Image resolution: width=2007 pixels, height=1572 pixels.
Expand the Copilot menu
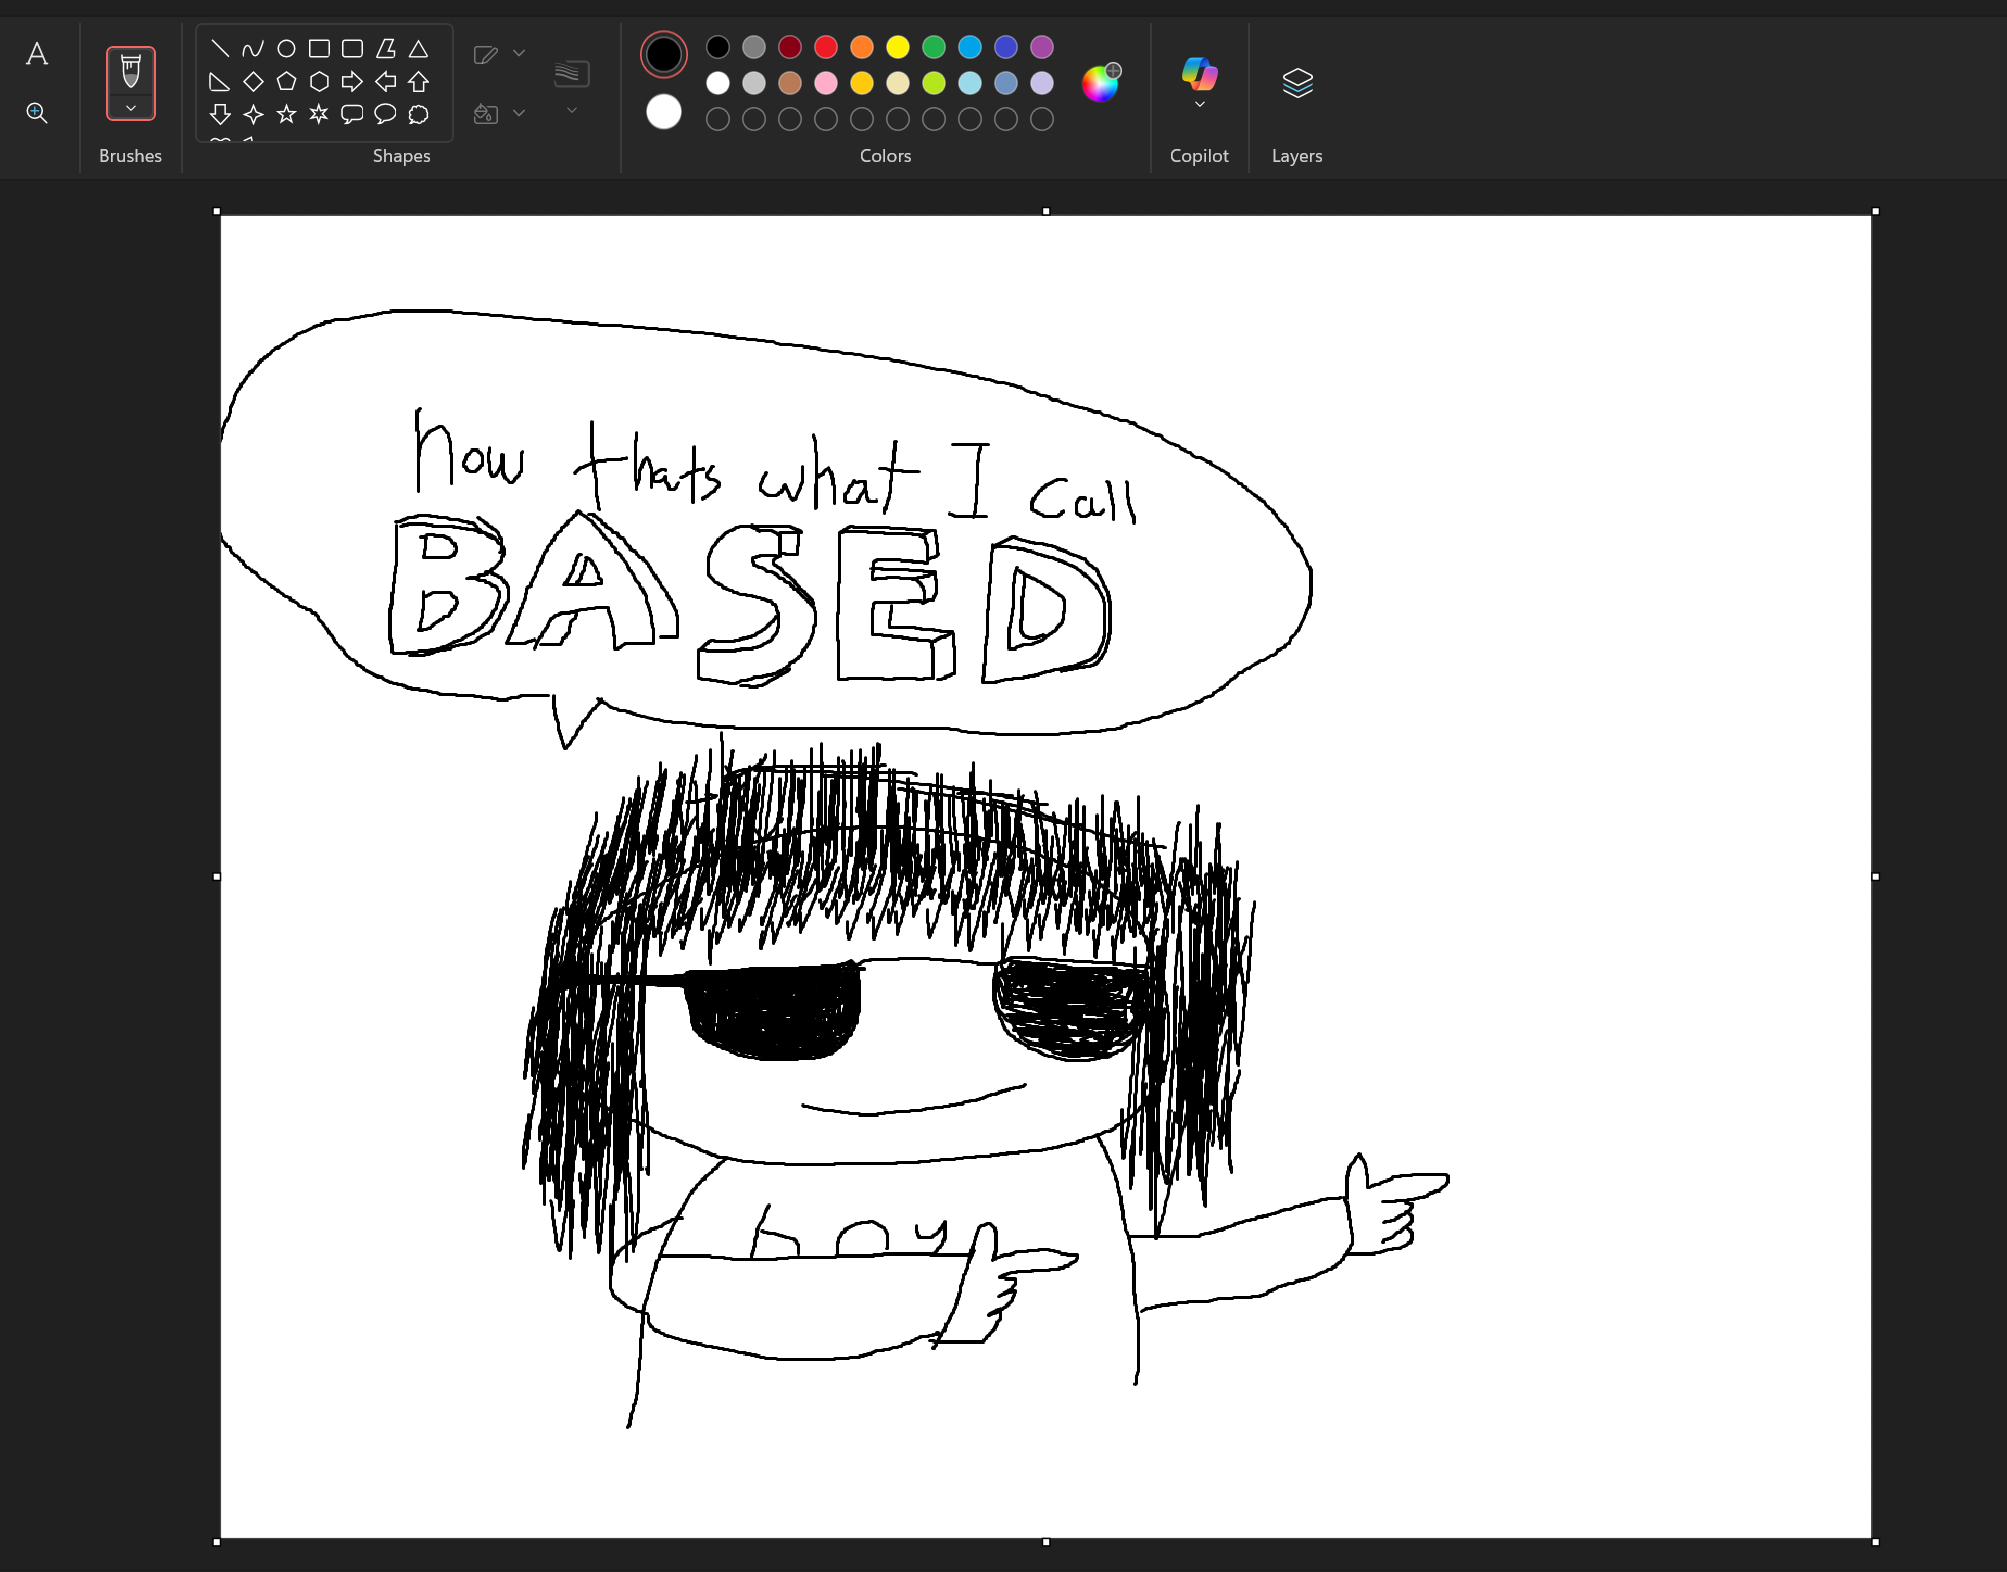point(1199,104)
